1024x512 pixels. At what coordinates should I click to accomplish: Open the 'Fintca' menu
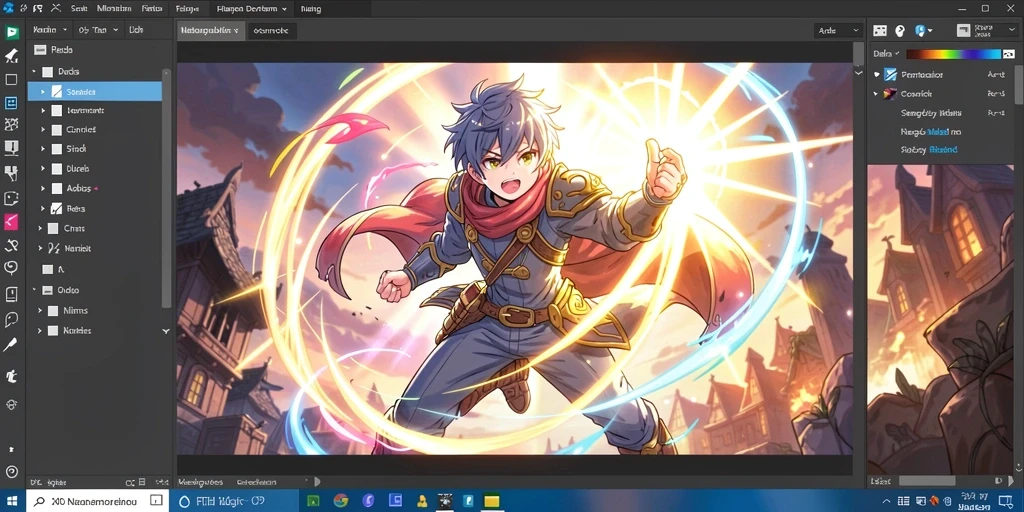(152, 9)
